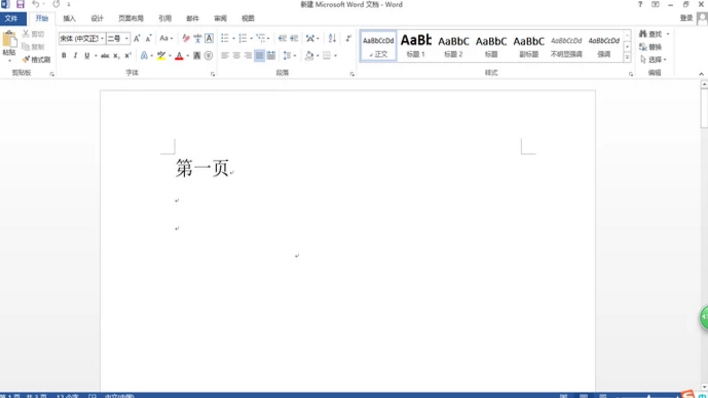Click the Show/Hide paragraph marks icon
Screen dimensions: 708x398
point(348,38)
